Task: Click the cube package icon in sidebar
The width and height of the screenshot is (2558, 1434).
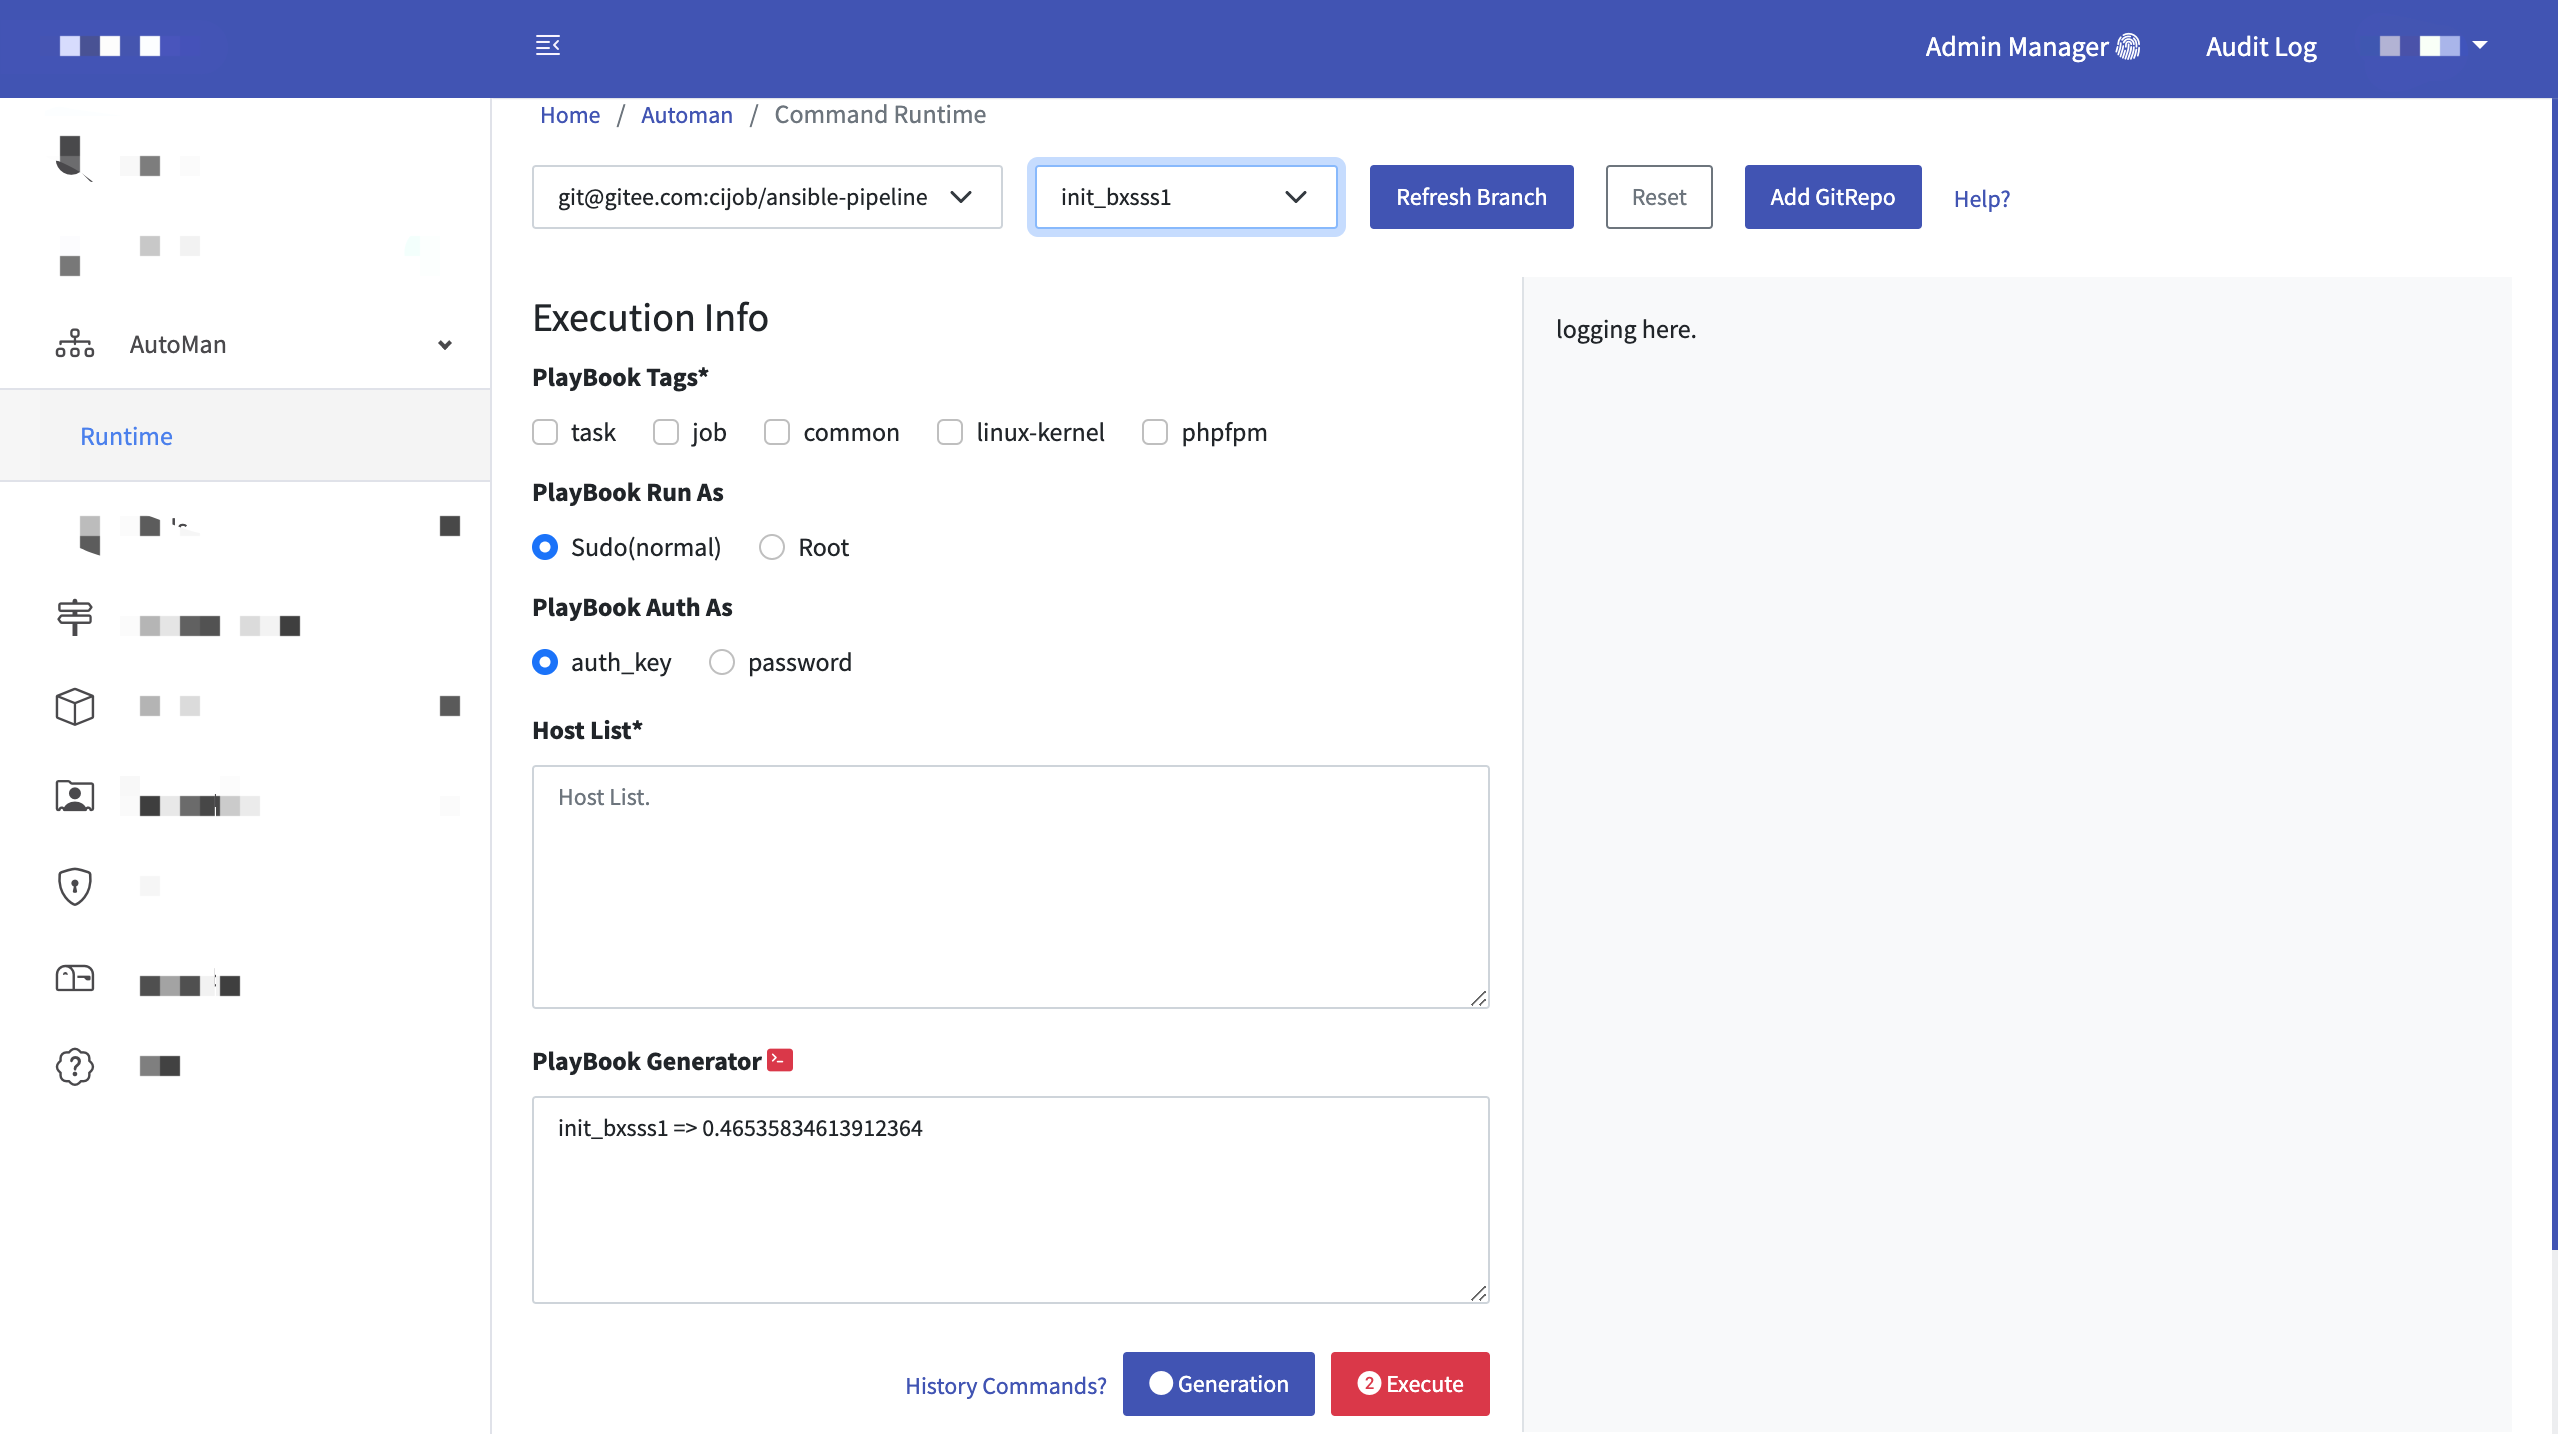Action: coord(75,706)
